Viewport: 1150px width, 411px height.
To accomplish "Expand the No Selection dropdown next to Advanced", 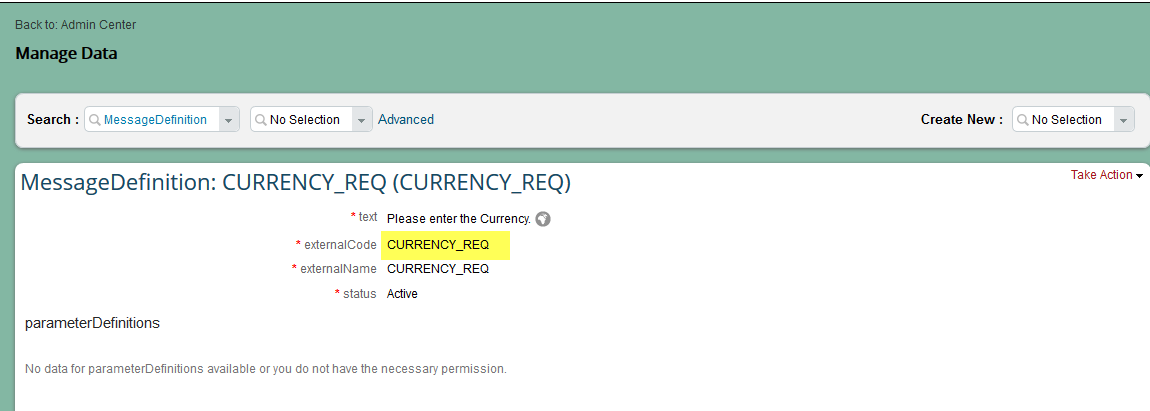I will 362,120.
